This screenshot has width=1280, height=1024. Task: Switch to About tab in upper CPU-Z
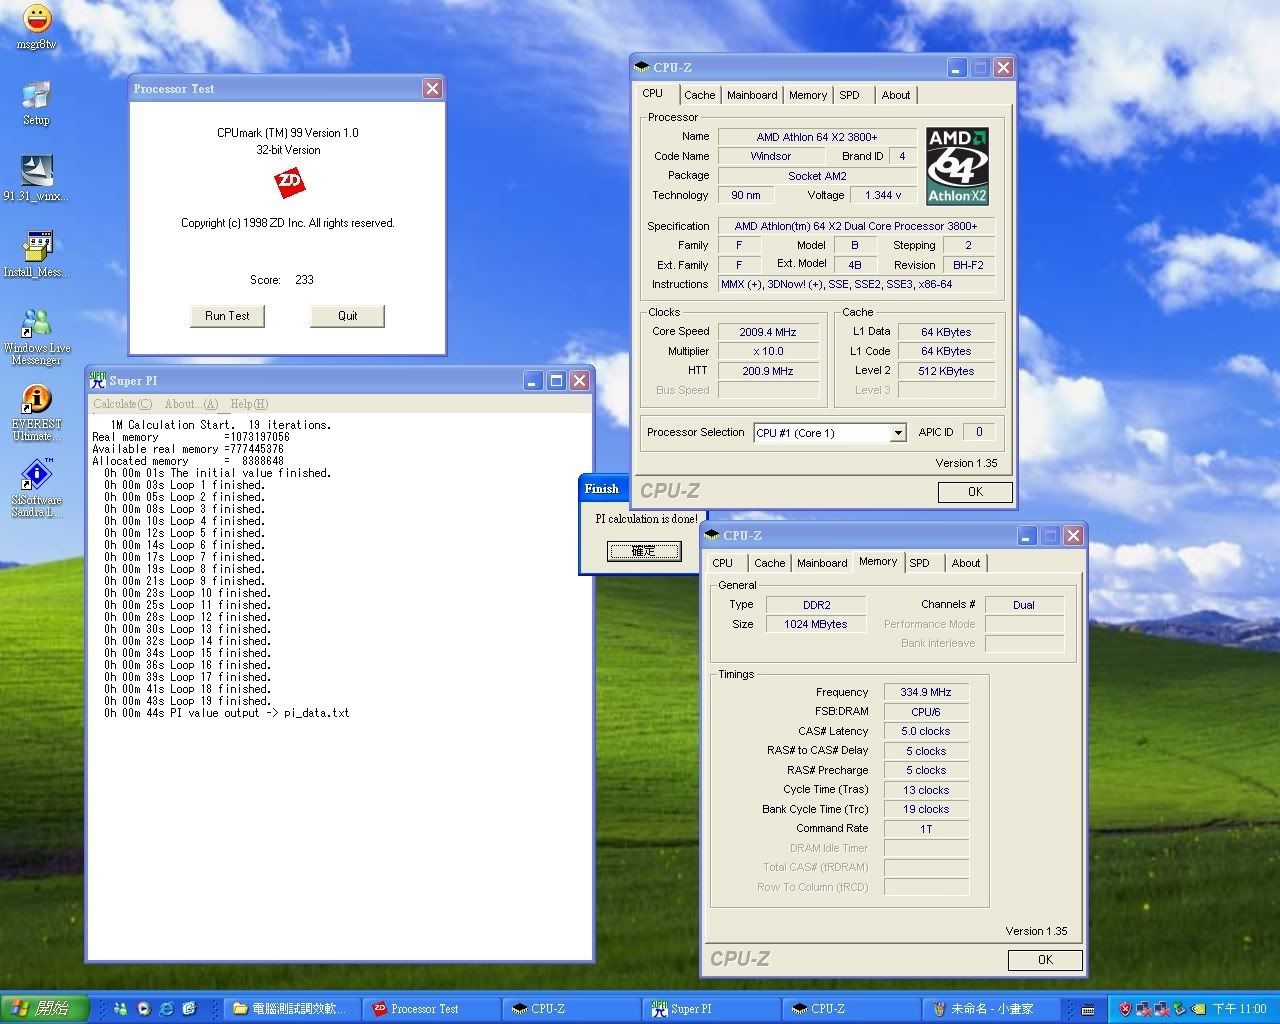pos(896,95)
